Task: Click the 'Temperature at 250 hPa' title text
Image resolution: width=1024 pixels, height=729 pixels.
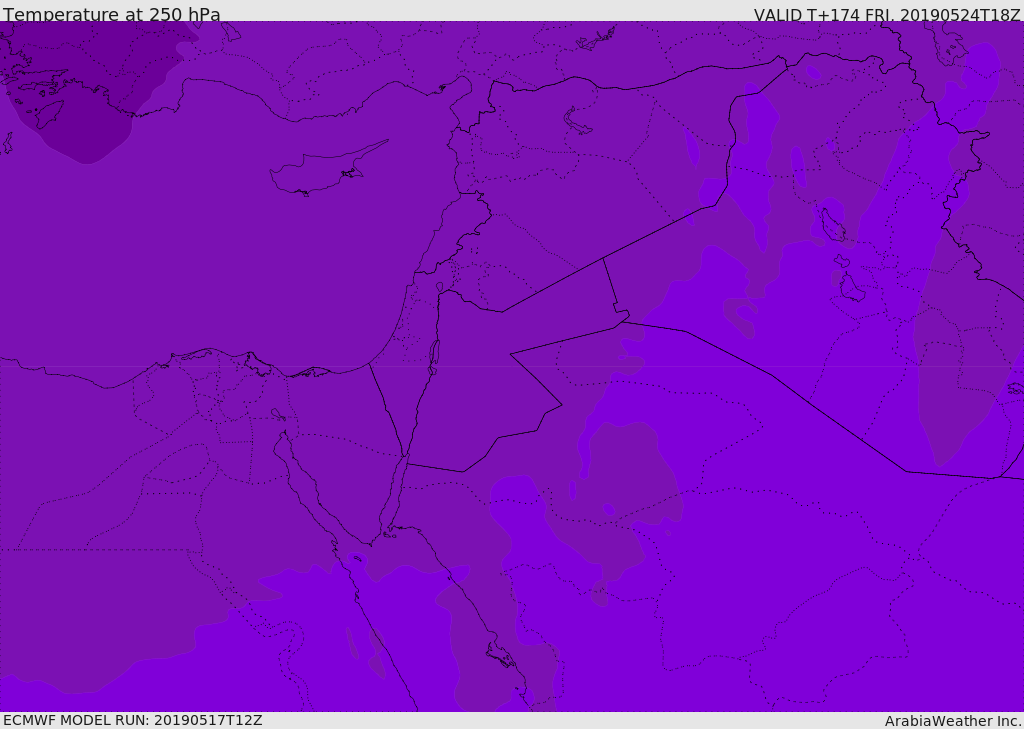Action: [112, 14]
